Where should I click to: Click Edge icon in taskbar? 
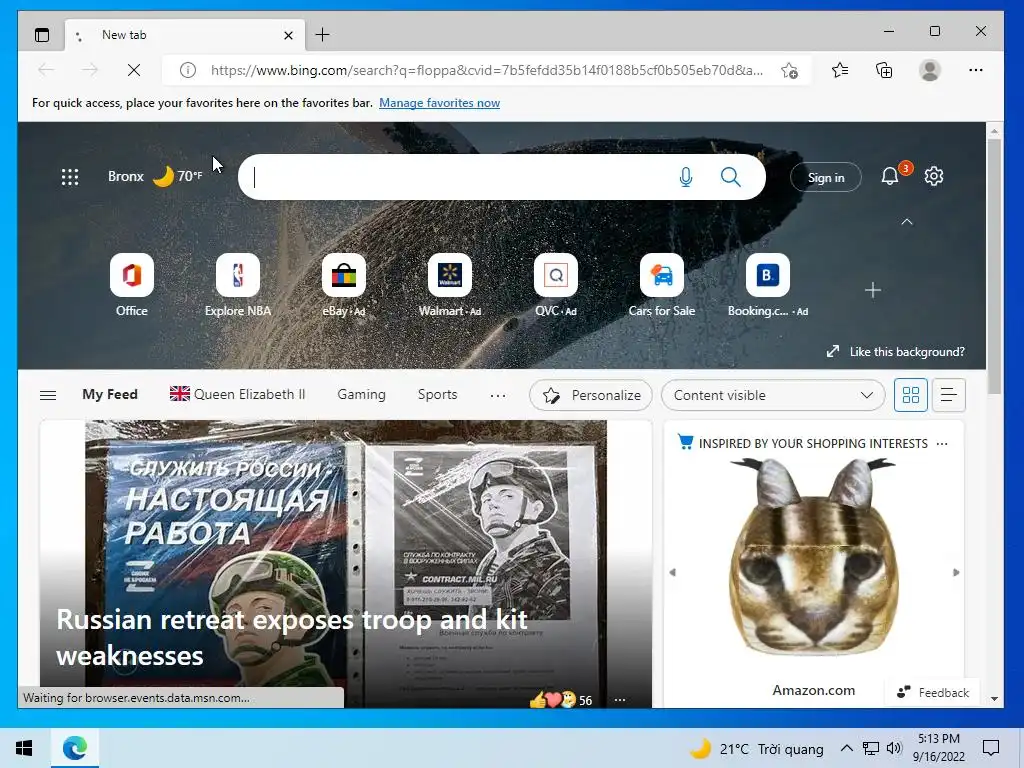(74, 748)
